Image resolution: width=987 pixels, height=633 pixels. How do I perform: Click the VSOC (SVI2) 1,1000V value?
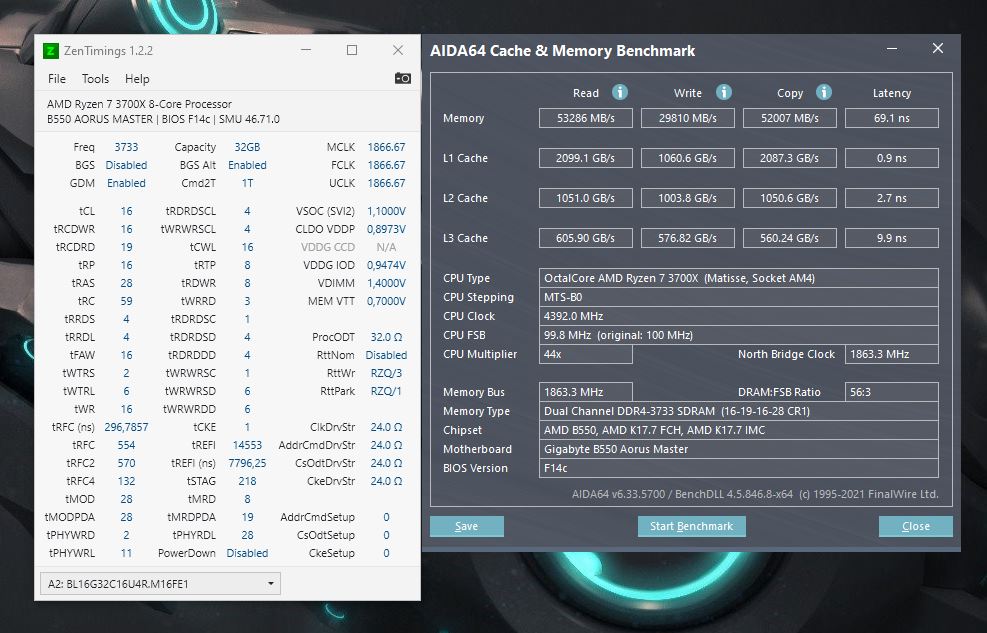[x=386, y=211]
